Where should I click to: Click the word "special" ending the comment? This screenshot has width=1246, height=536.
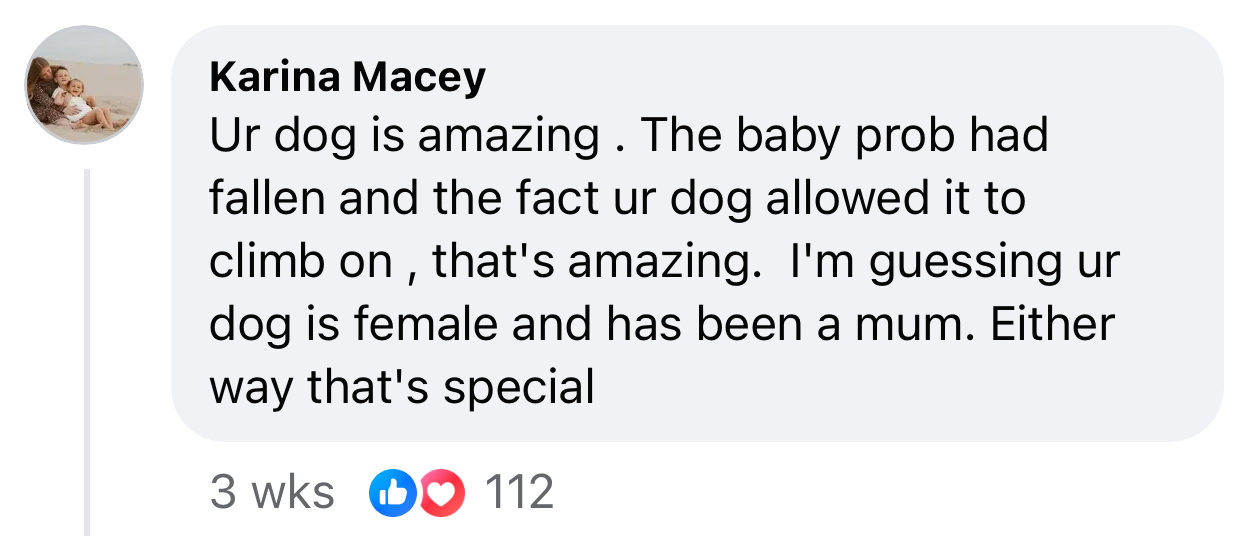click(519, 387)
